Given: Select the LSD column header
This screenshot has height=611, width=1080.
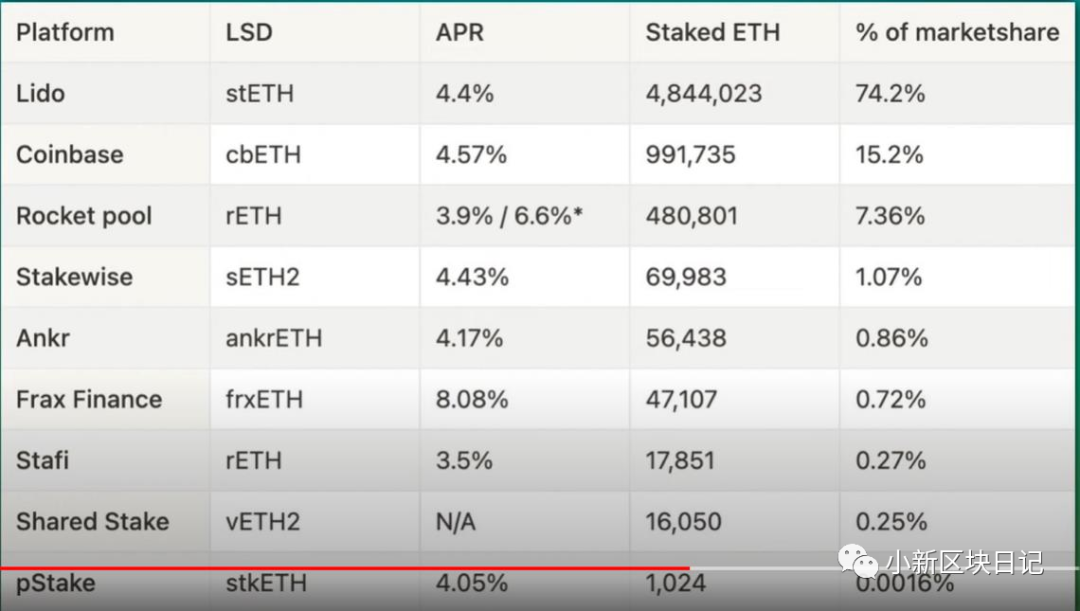Looking at the screenshot, I should (249, 32).
